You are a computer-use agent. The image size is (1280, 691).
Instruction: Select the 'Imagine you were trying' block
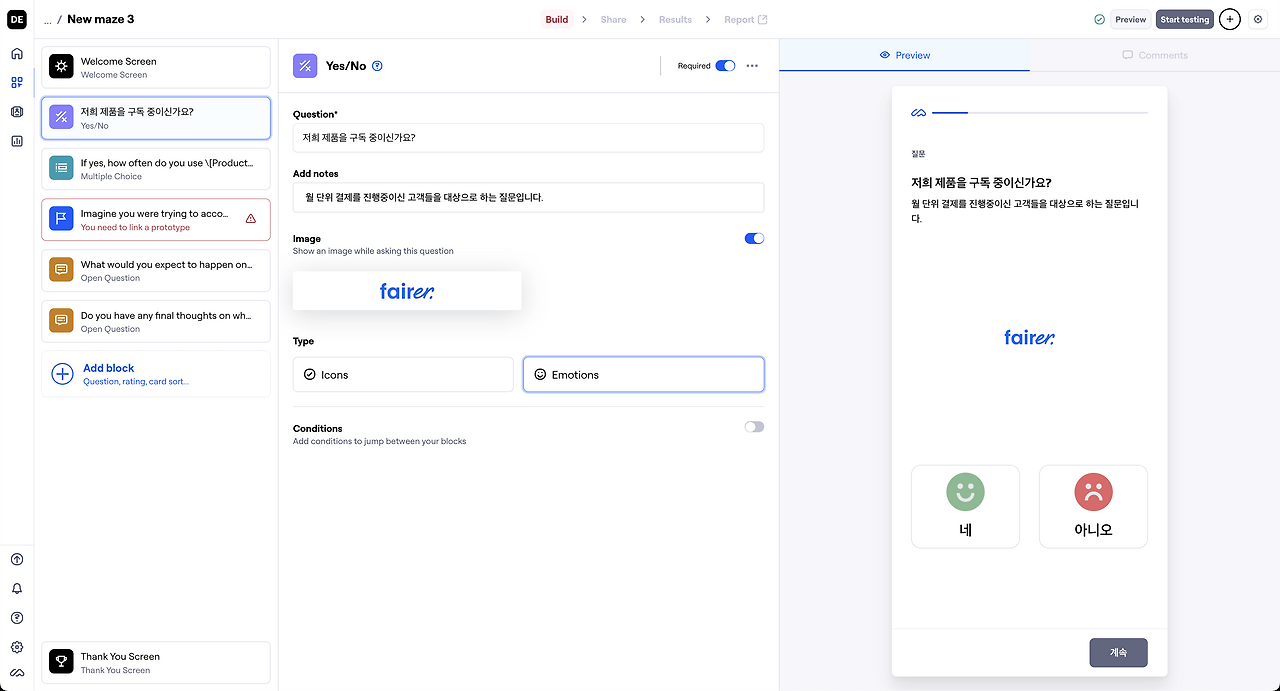156,220
